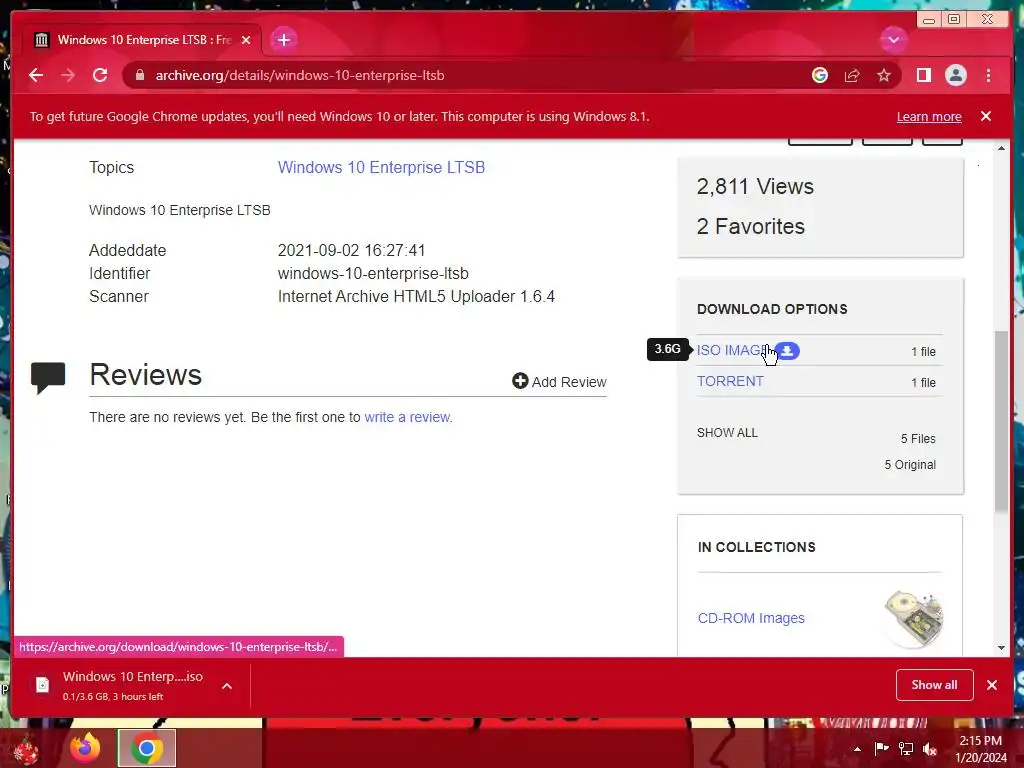
Task: Expand the download item options chevron
Action: coord(227,686)
